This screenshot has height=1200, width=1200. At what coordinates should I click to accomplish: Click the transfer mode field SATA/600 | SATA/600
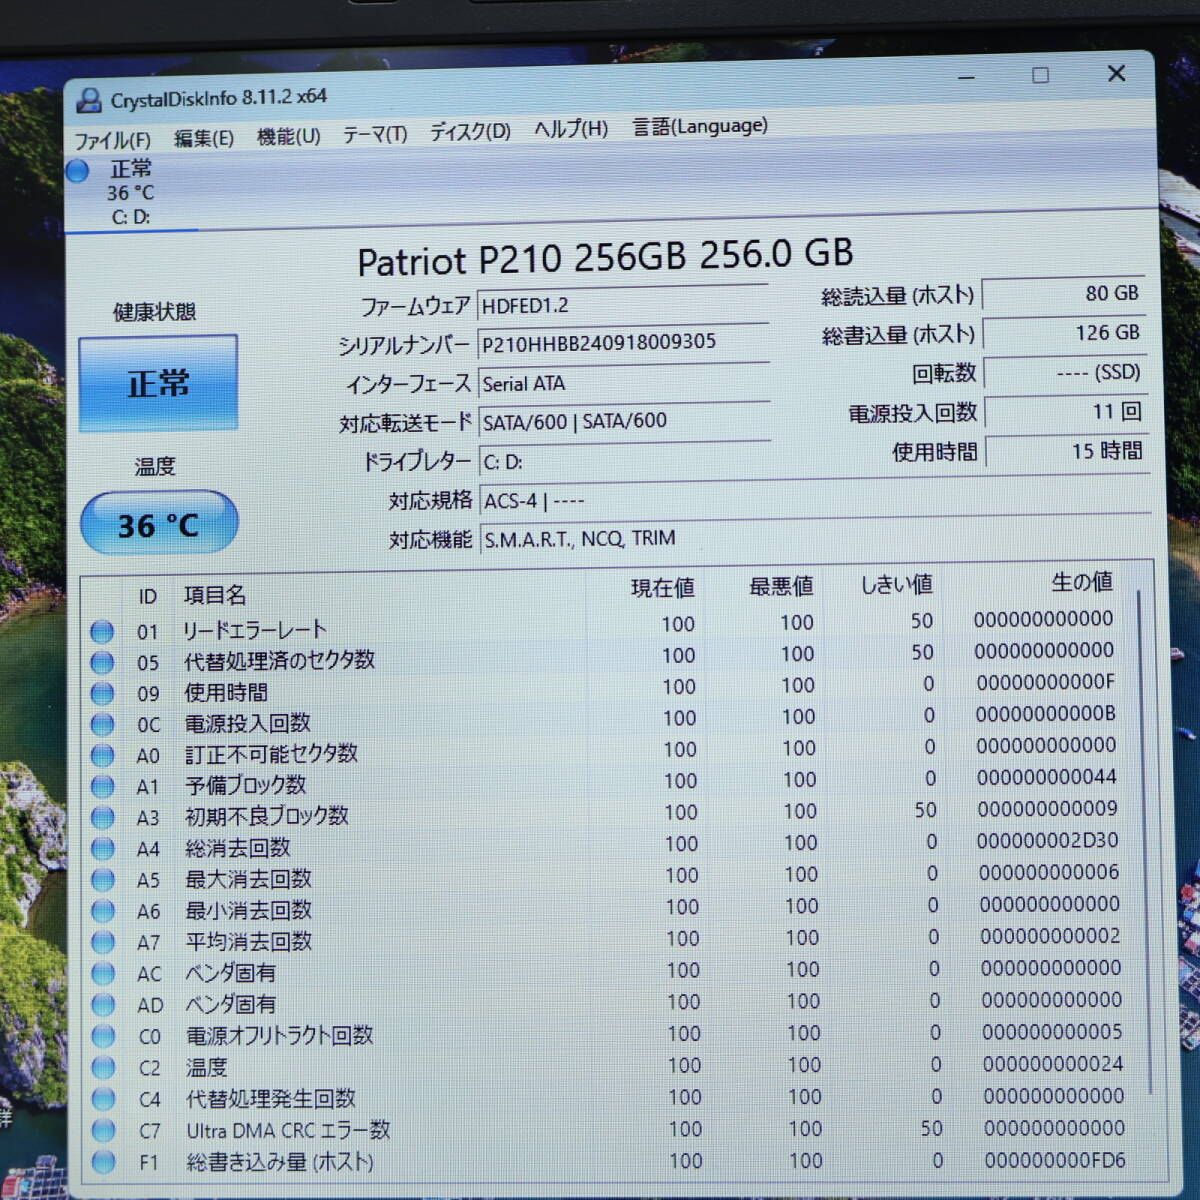pyautogui.click(x=624, y=421)
